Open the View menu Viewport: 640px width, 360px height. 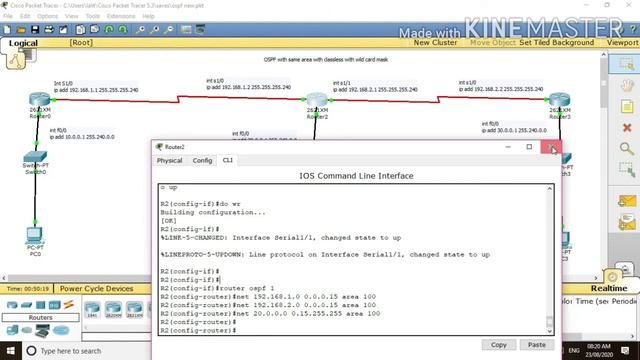coord(71,16)
